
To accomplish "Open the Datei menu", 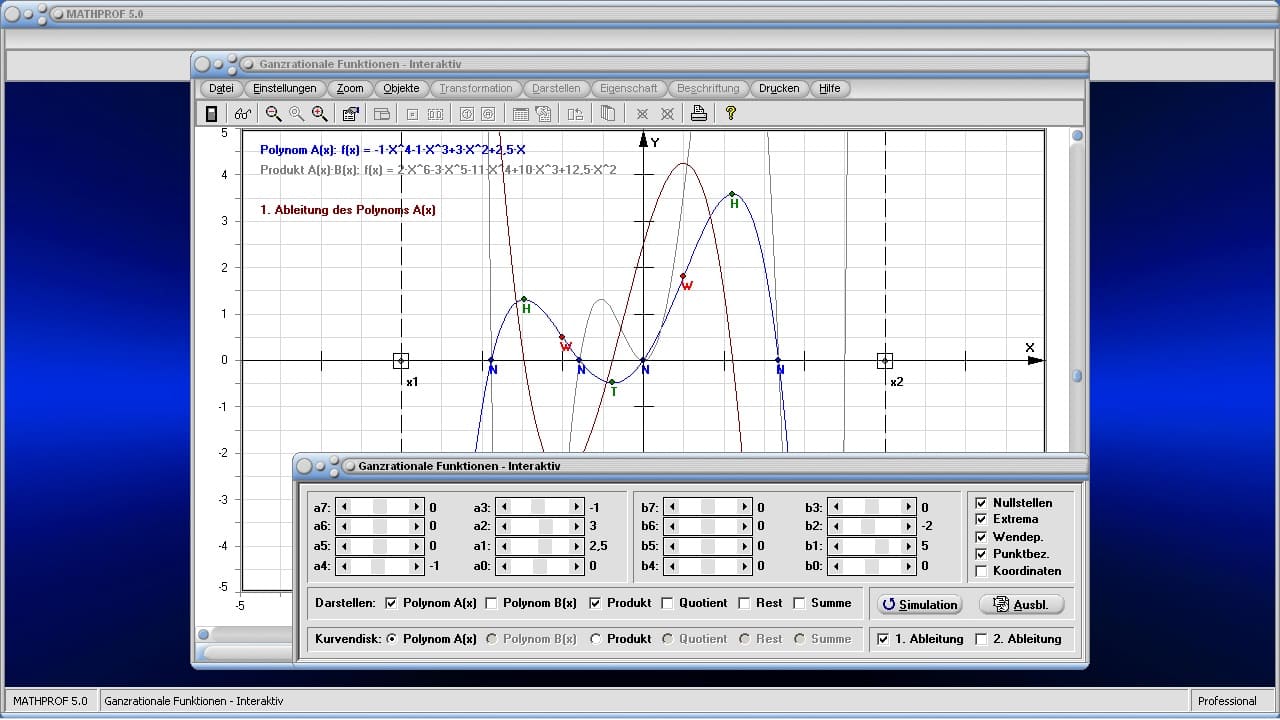I will pyautogui.click(x=222, y=88).
